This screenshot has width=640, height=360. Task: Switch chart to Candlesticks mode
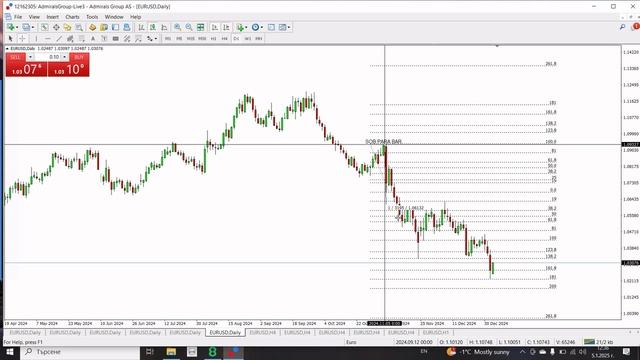153,27
